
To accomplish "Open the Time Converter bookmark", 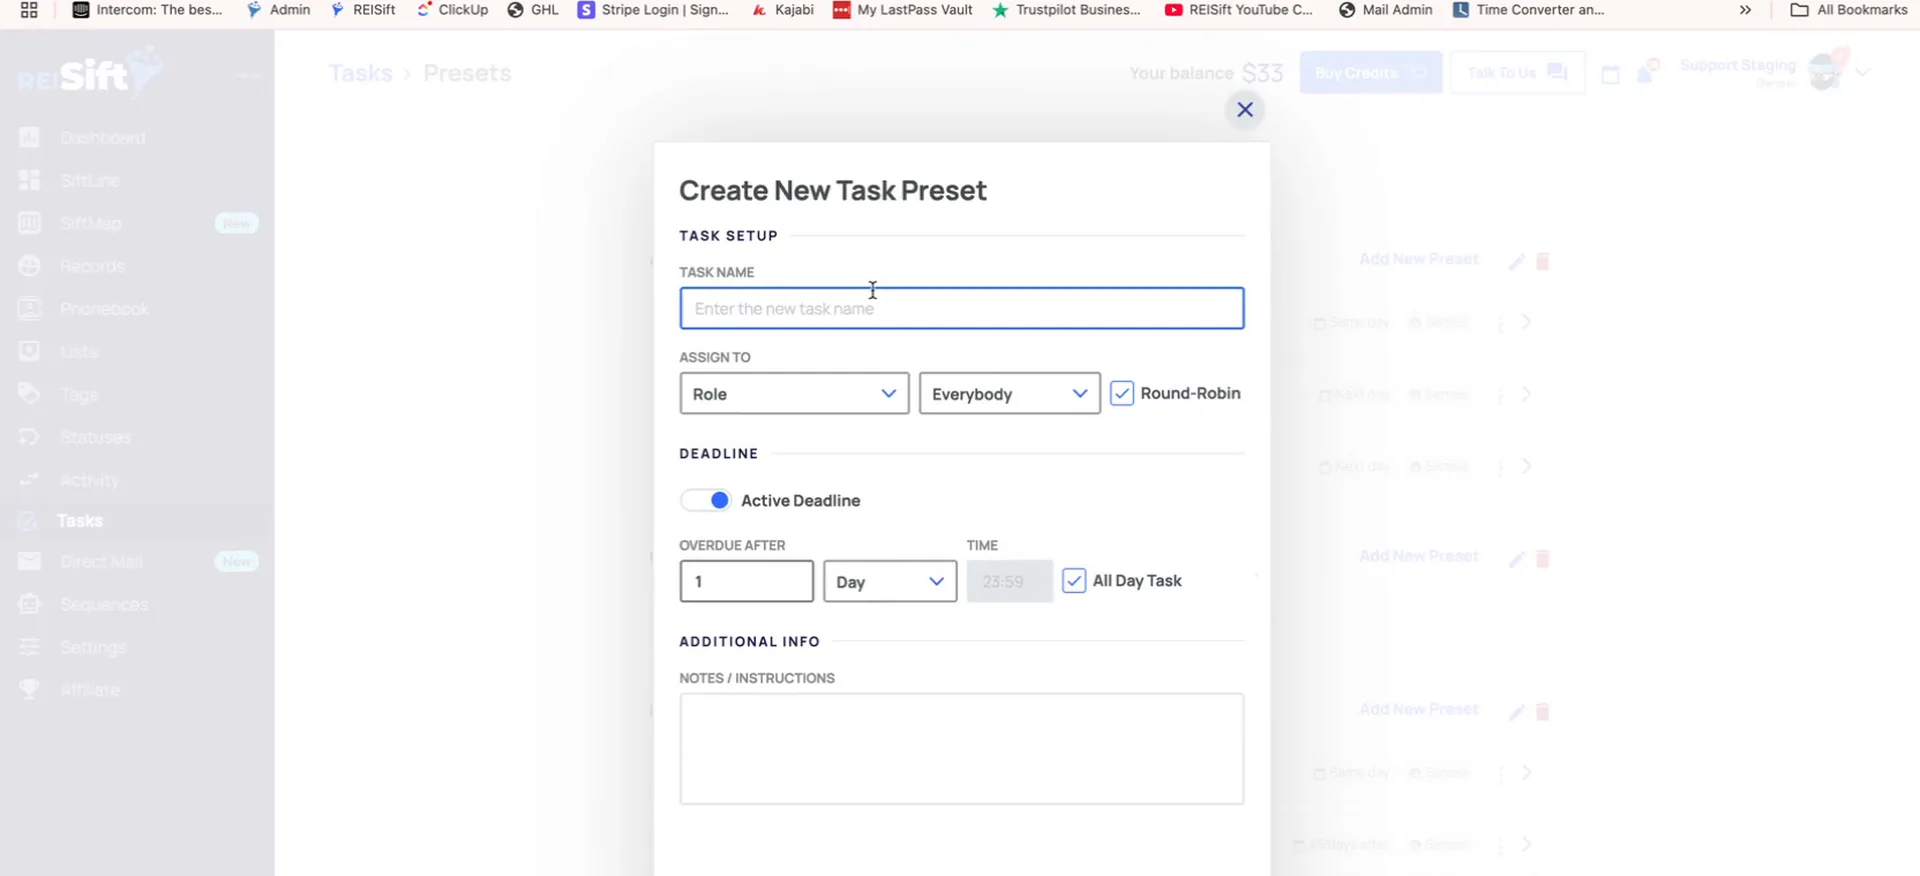I will (1529, 10).
